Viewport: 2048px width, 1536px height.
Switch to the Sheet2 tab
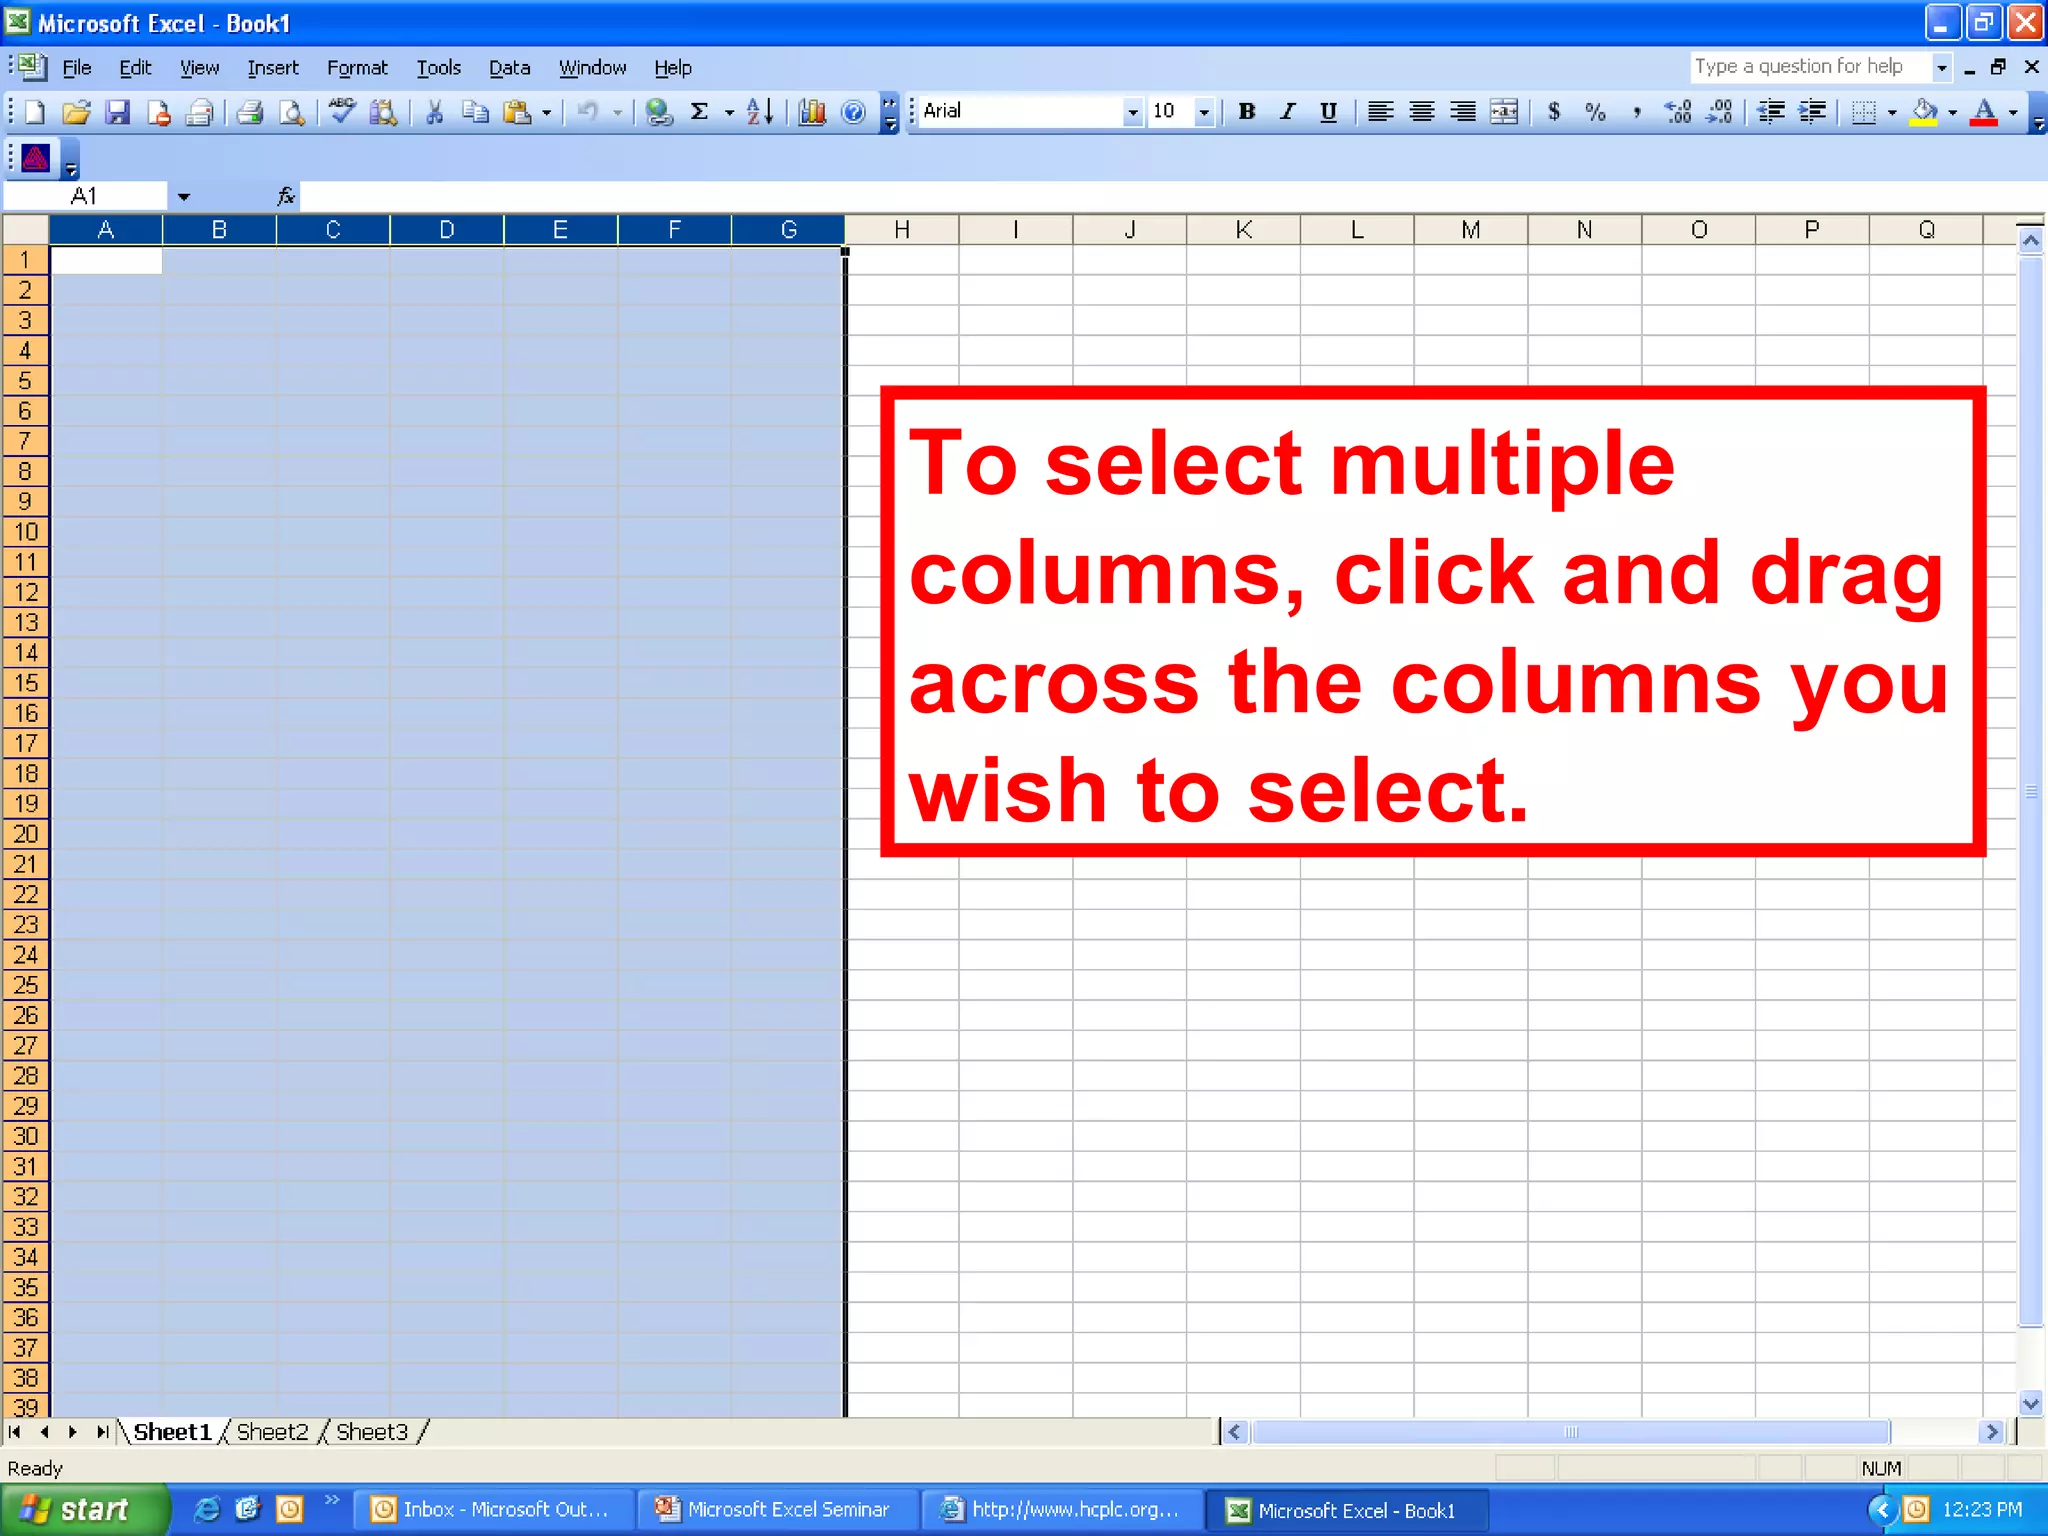click(272, 1432)
